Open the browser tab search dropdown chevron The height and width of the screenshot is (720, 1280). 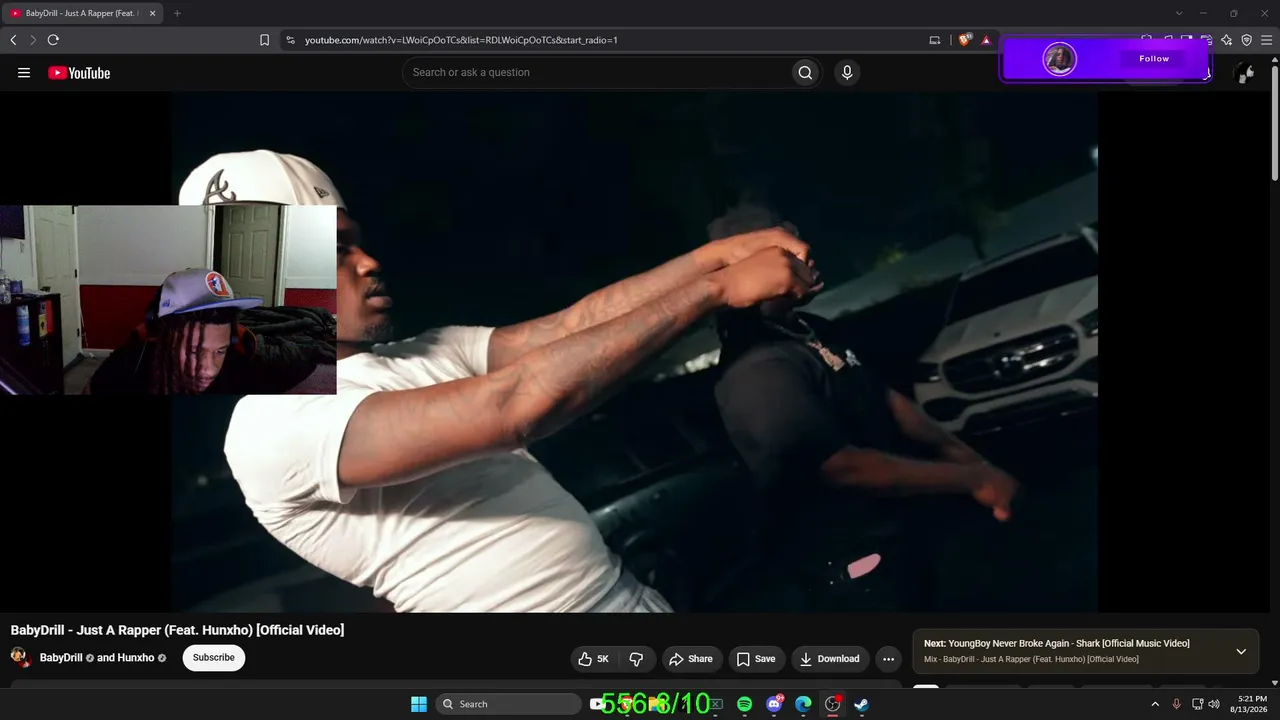click(1179, 13)
